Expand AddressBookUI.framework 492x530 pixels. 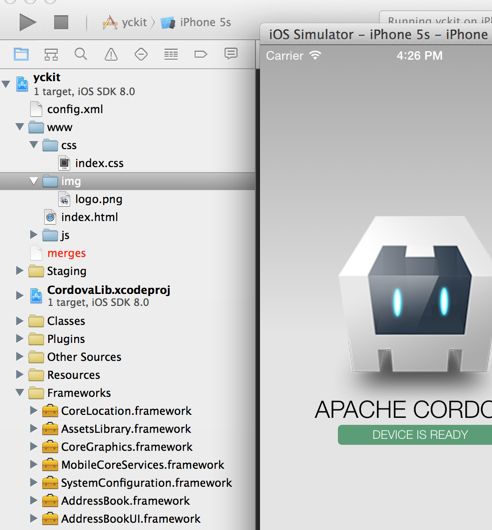[33, 518]
